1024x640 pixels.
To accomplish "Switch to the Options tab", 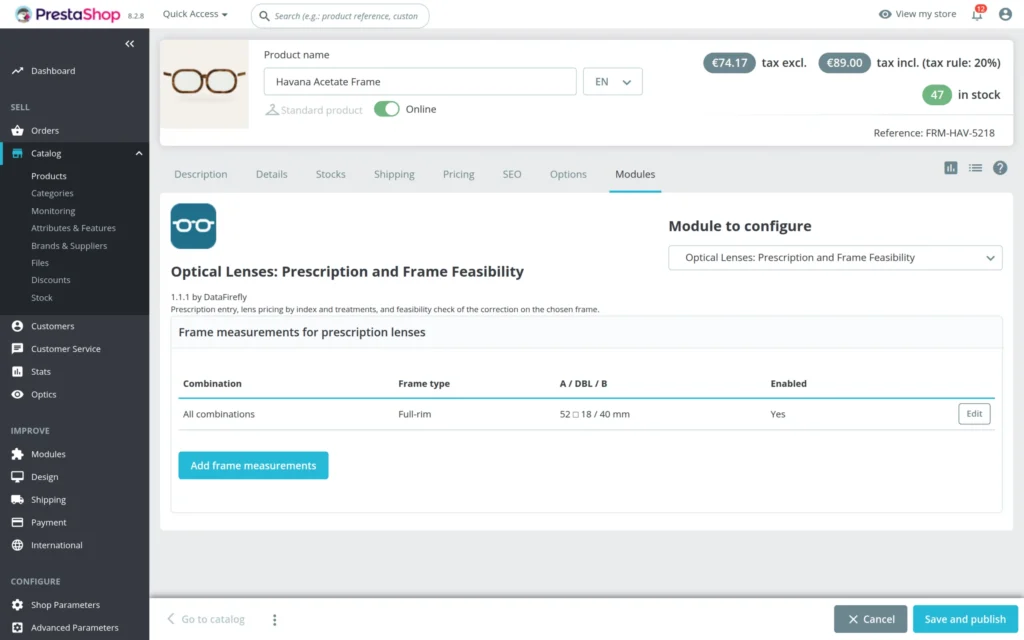I will (568, 174).
